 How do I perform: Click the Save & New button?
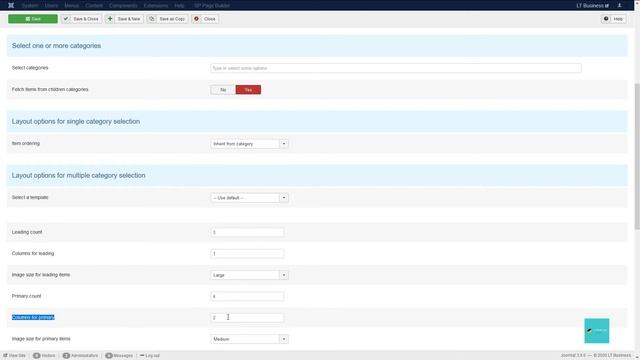pyautogui.click(x=124, y=19)
